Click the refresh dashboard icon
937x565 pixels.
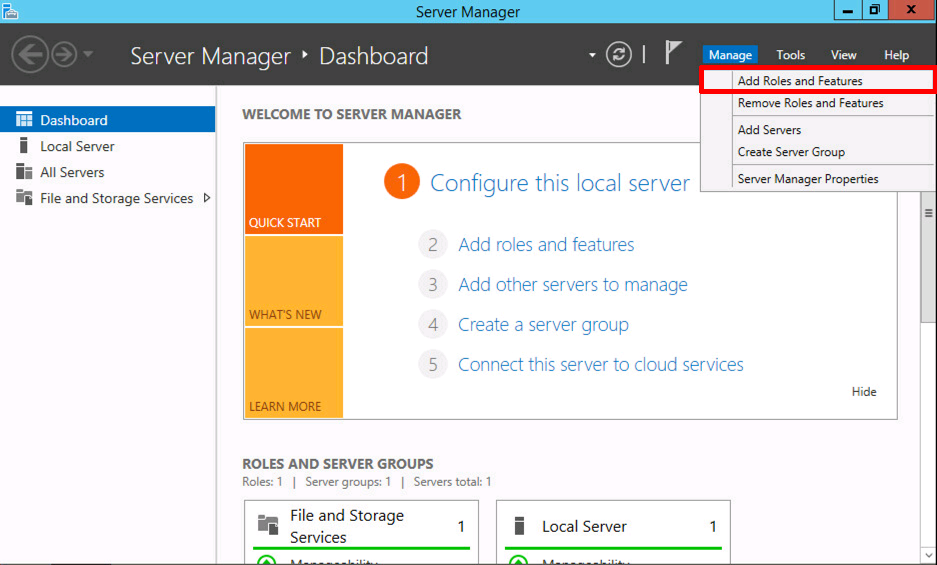tap(618, 54)
